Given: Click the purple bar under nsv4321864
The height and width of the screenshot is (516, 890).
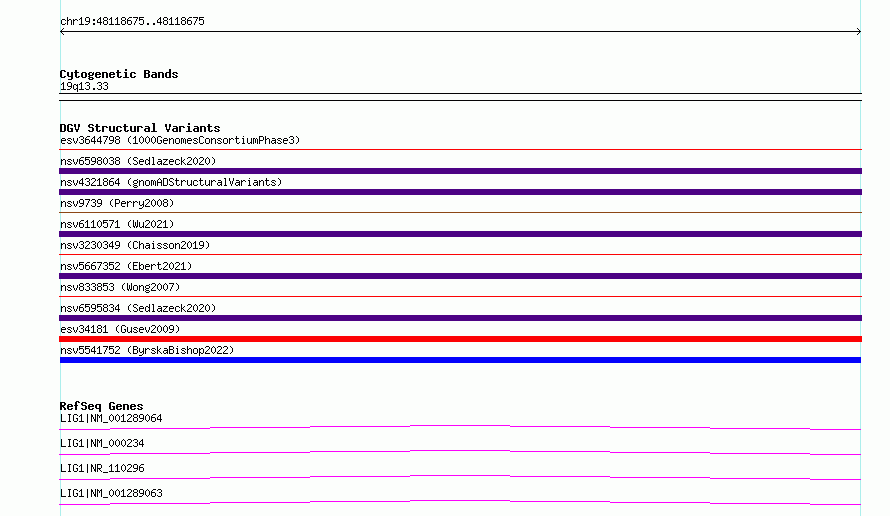Looking at the screenshot, I should pyautogui.click(x=460, y=192).
